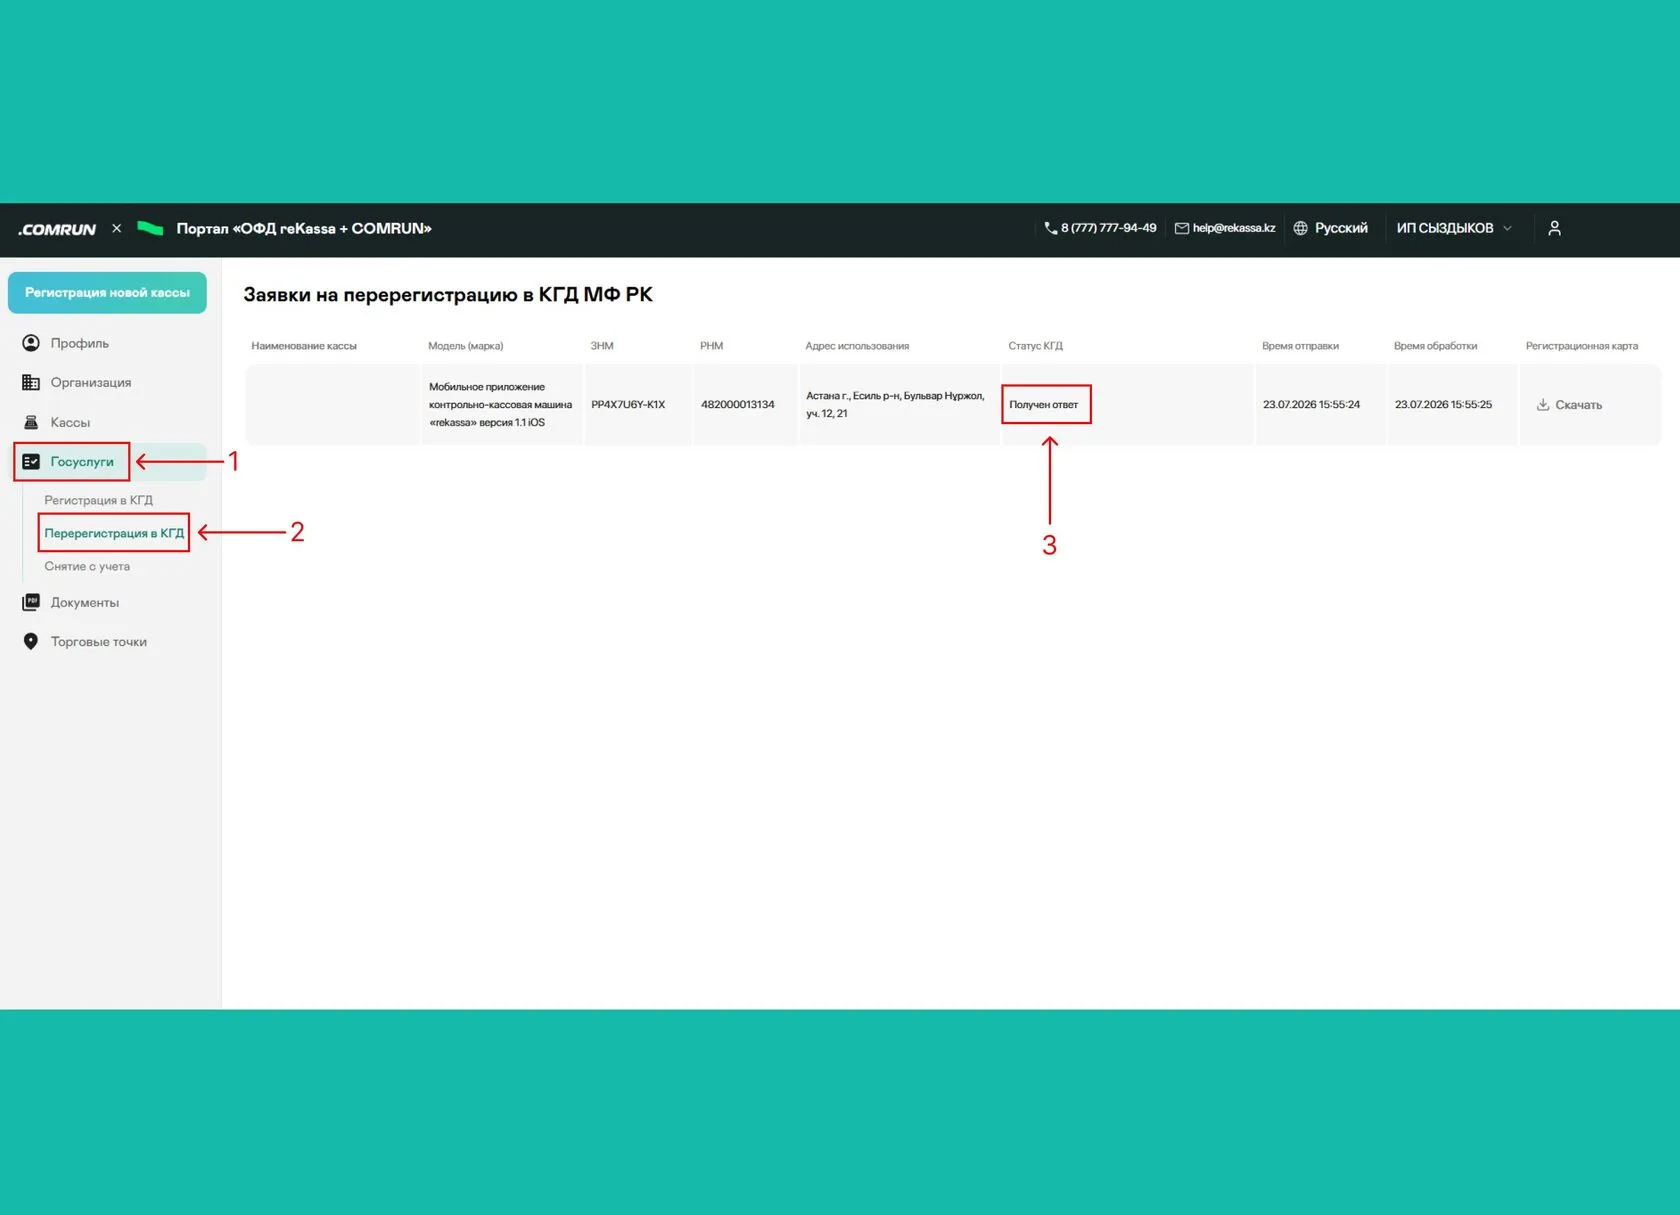Click the send time 23.07.2026 15:55:24
1680x1215 pixels.
pos(1311,404)
